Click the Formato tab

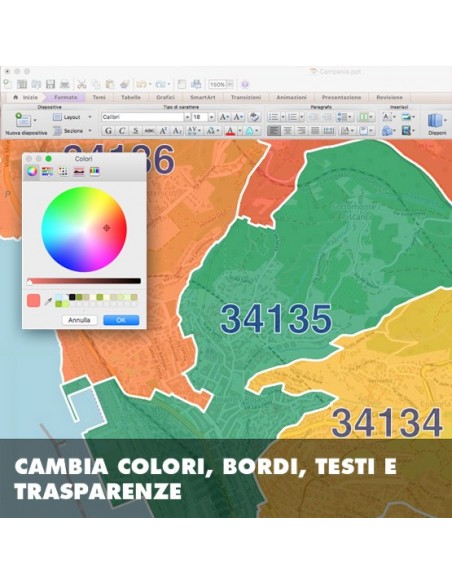(x=66, y=97)
